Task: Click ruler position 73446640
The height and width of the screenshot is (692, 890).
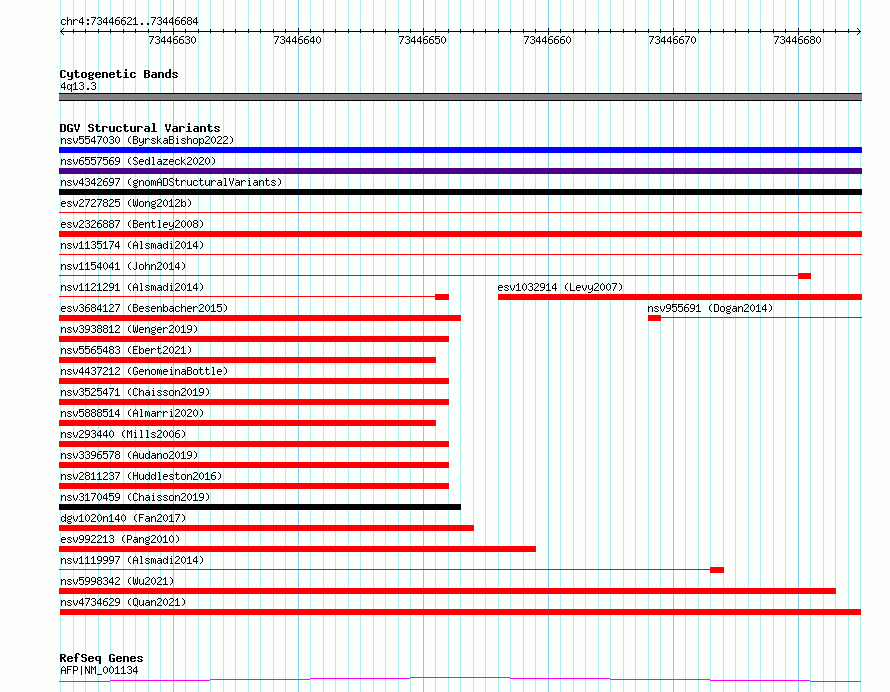Action: [x=297, y=40]
